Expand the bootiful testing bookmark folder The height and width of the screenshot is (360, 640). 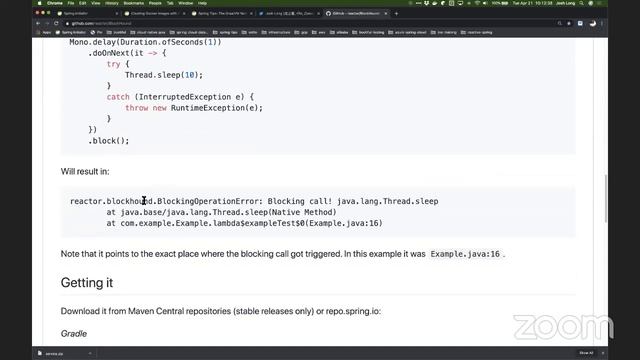click(x=369, y=32)
